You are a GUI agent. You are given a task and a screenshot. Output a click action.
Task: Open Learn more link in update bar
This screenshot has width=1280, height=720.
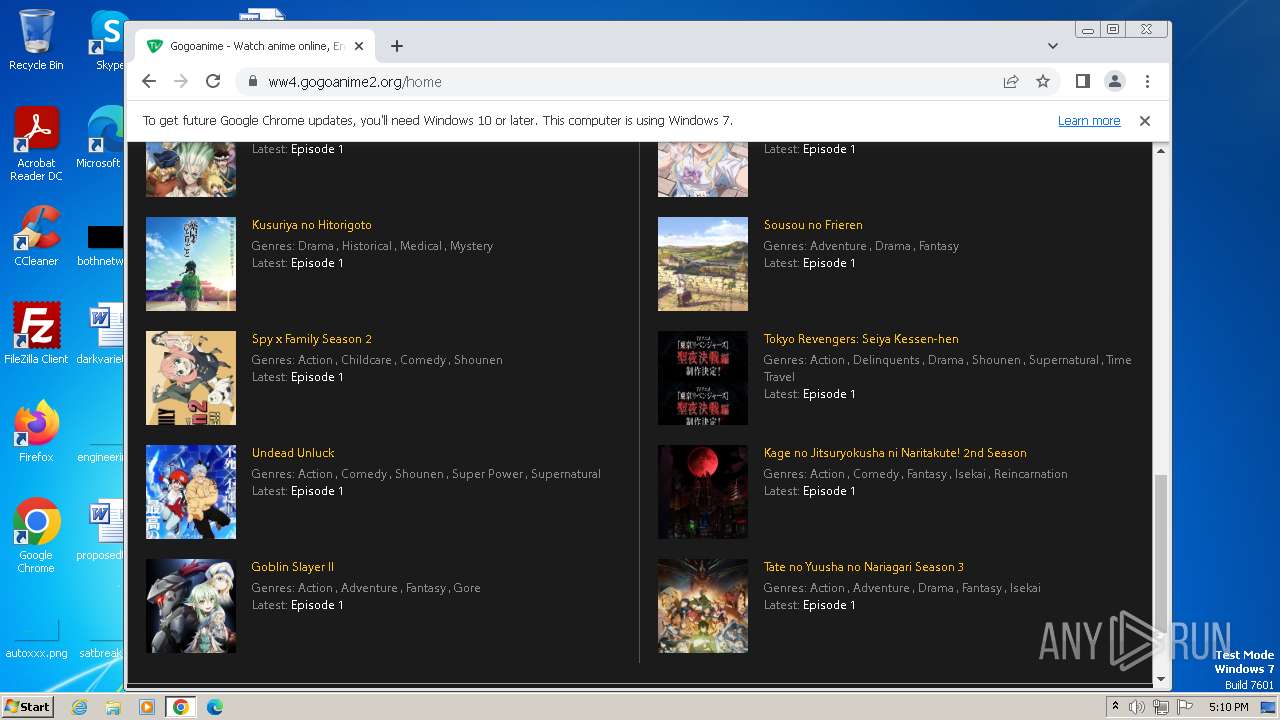click(1089, 121)
